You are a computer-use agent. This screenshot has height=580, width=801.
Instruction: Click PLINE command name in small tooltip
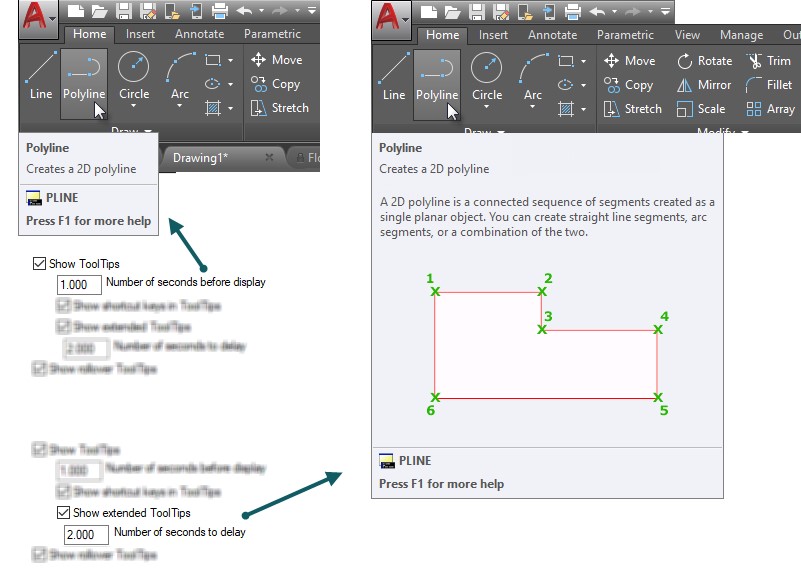coord(62,198)
